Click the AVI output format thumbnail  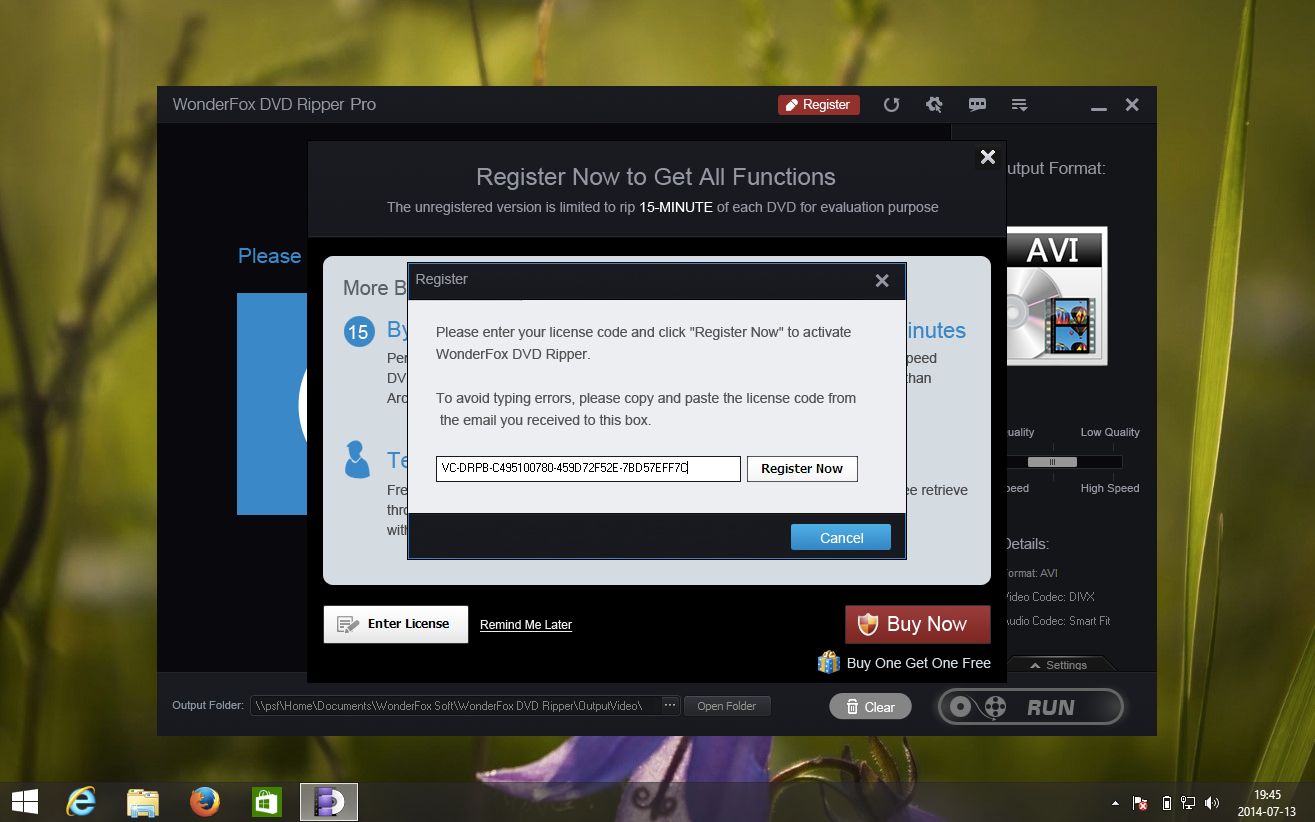pos(1057,296)
